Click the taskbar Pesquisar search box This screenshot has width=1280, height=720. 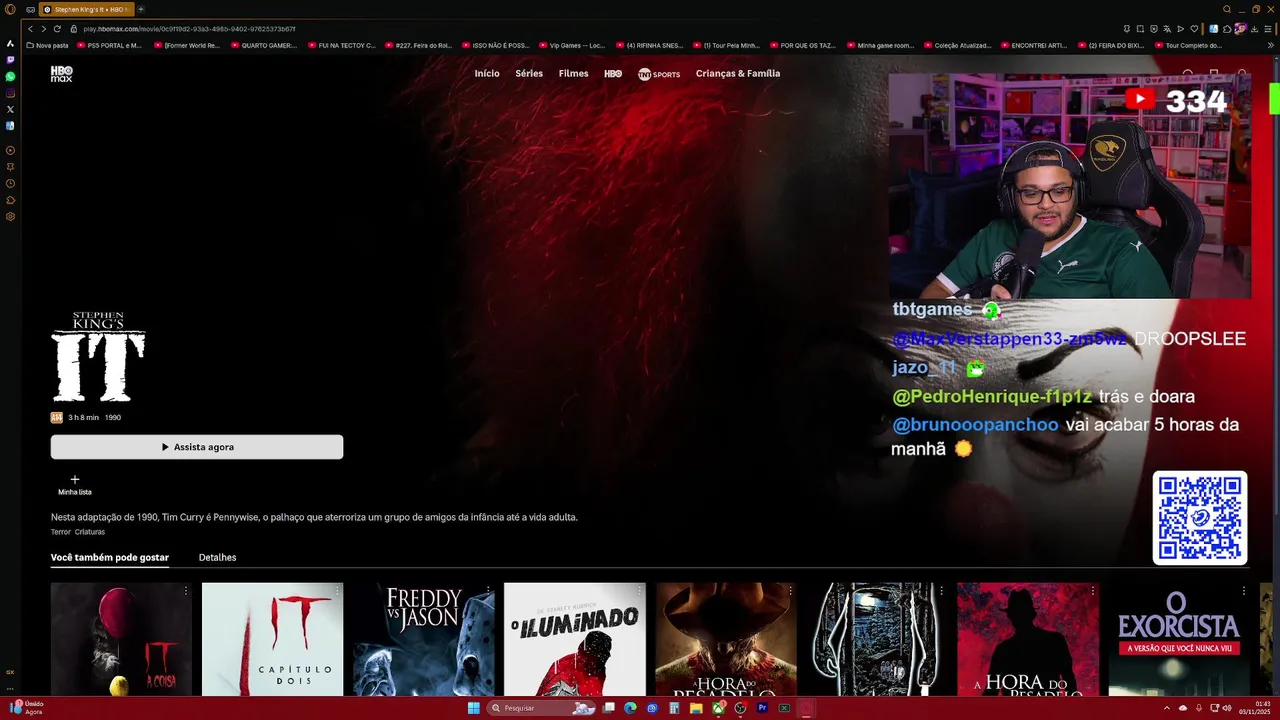[541, 708]
